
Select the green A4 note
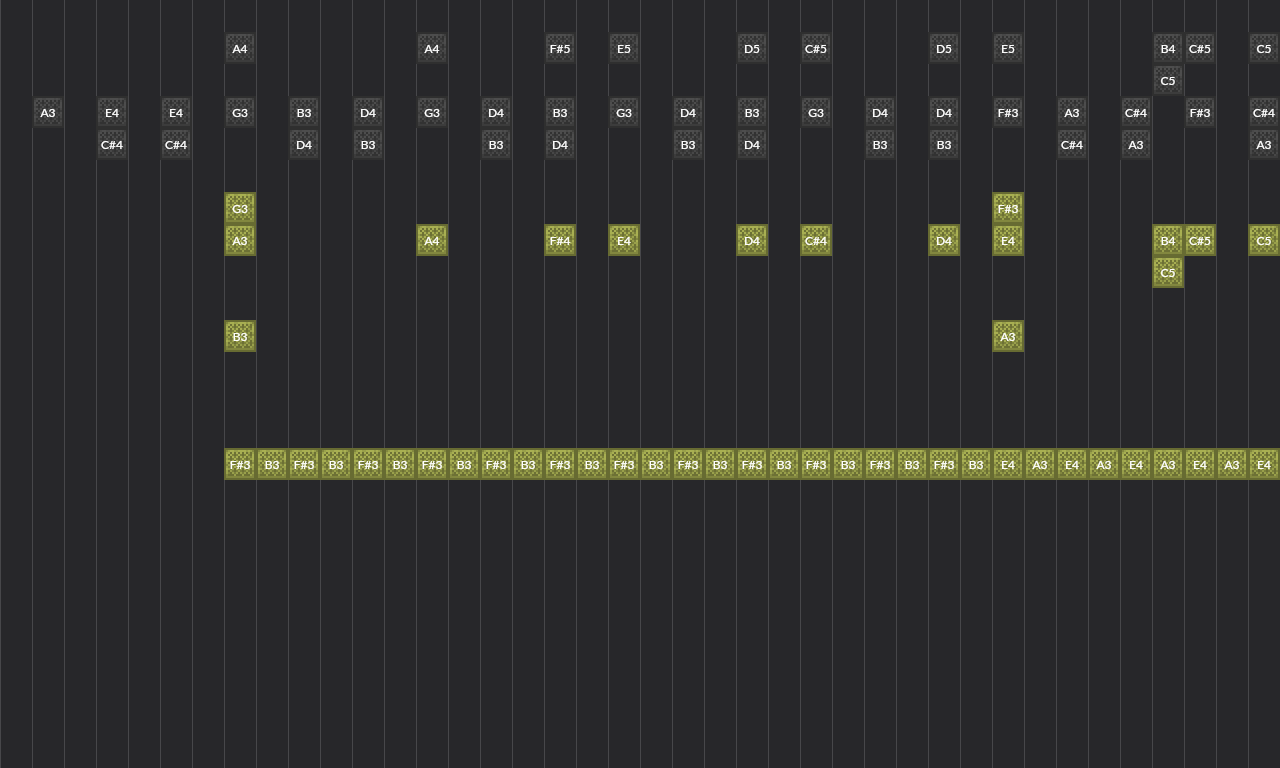click(x=432, y=240)
